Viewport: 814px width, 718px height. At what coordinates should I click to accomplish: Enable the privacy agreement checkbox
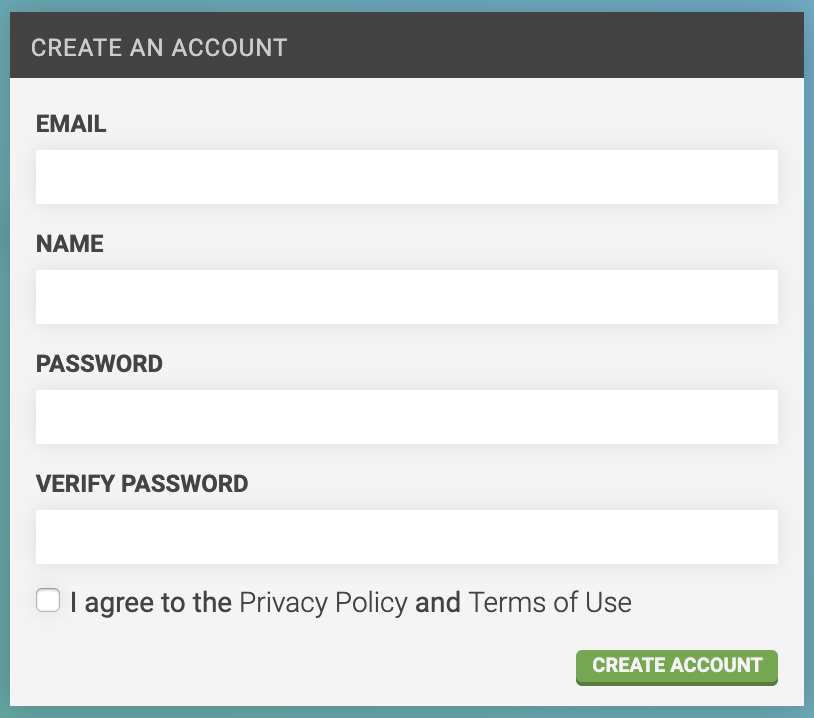point(46,600)
